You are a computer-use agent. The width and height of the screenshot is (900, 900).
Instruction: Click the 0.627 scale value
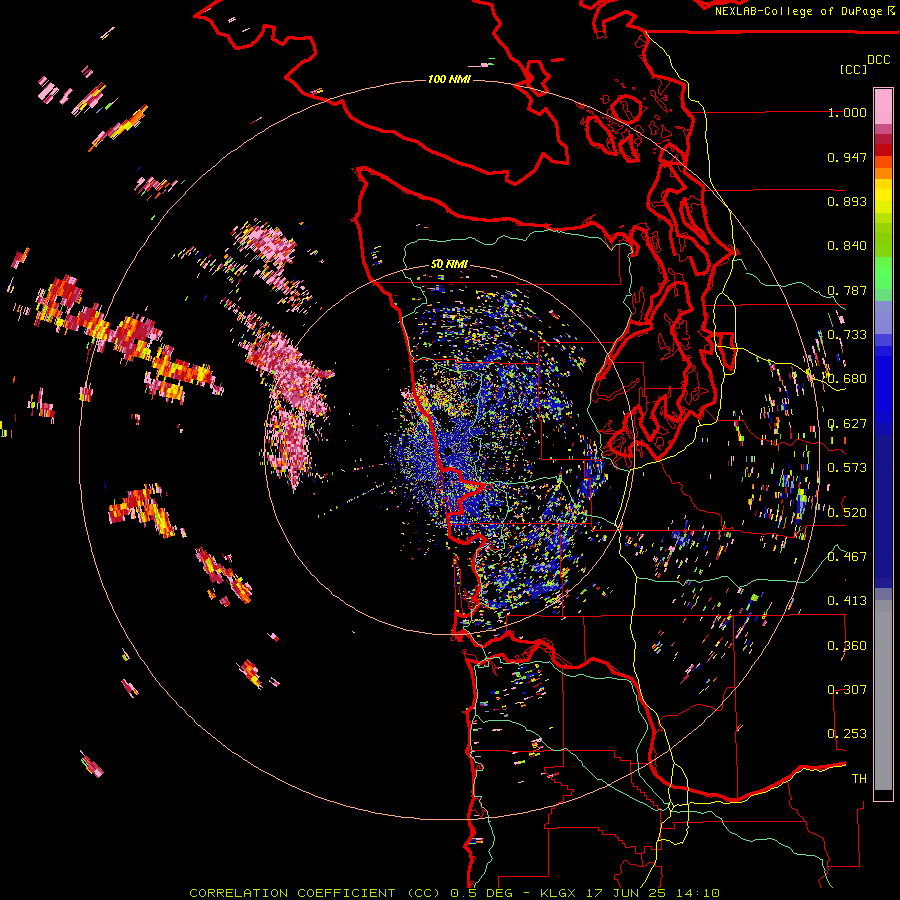pyautogui.click(x=847, y=424)
